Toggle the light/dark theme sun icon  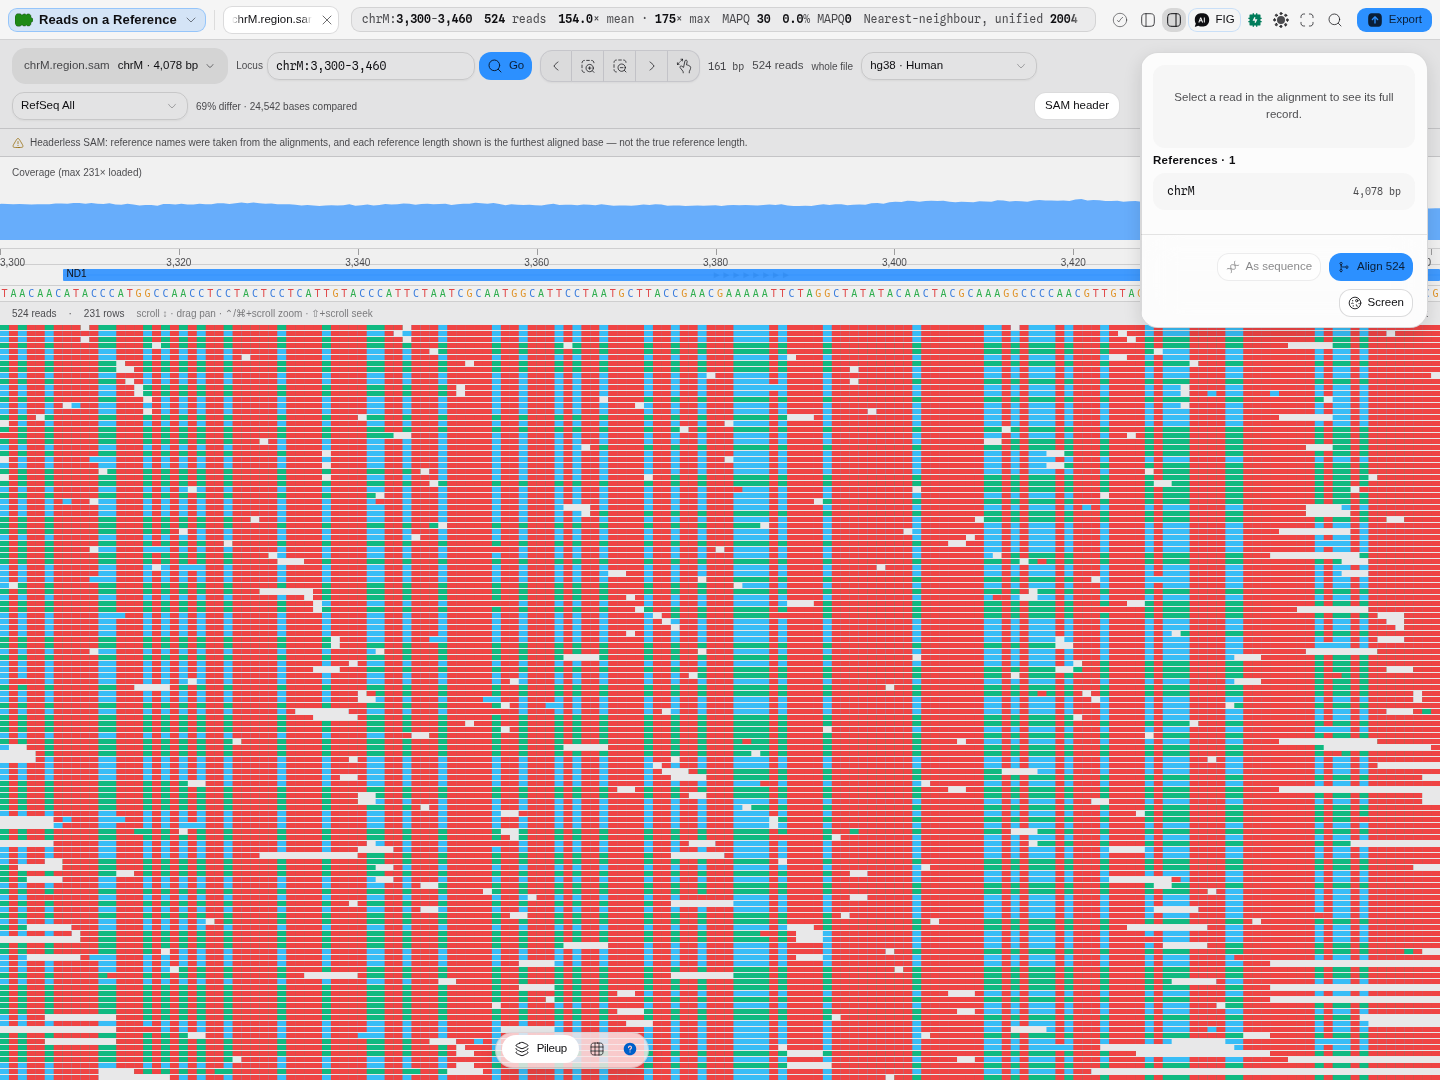1281,20
